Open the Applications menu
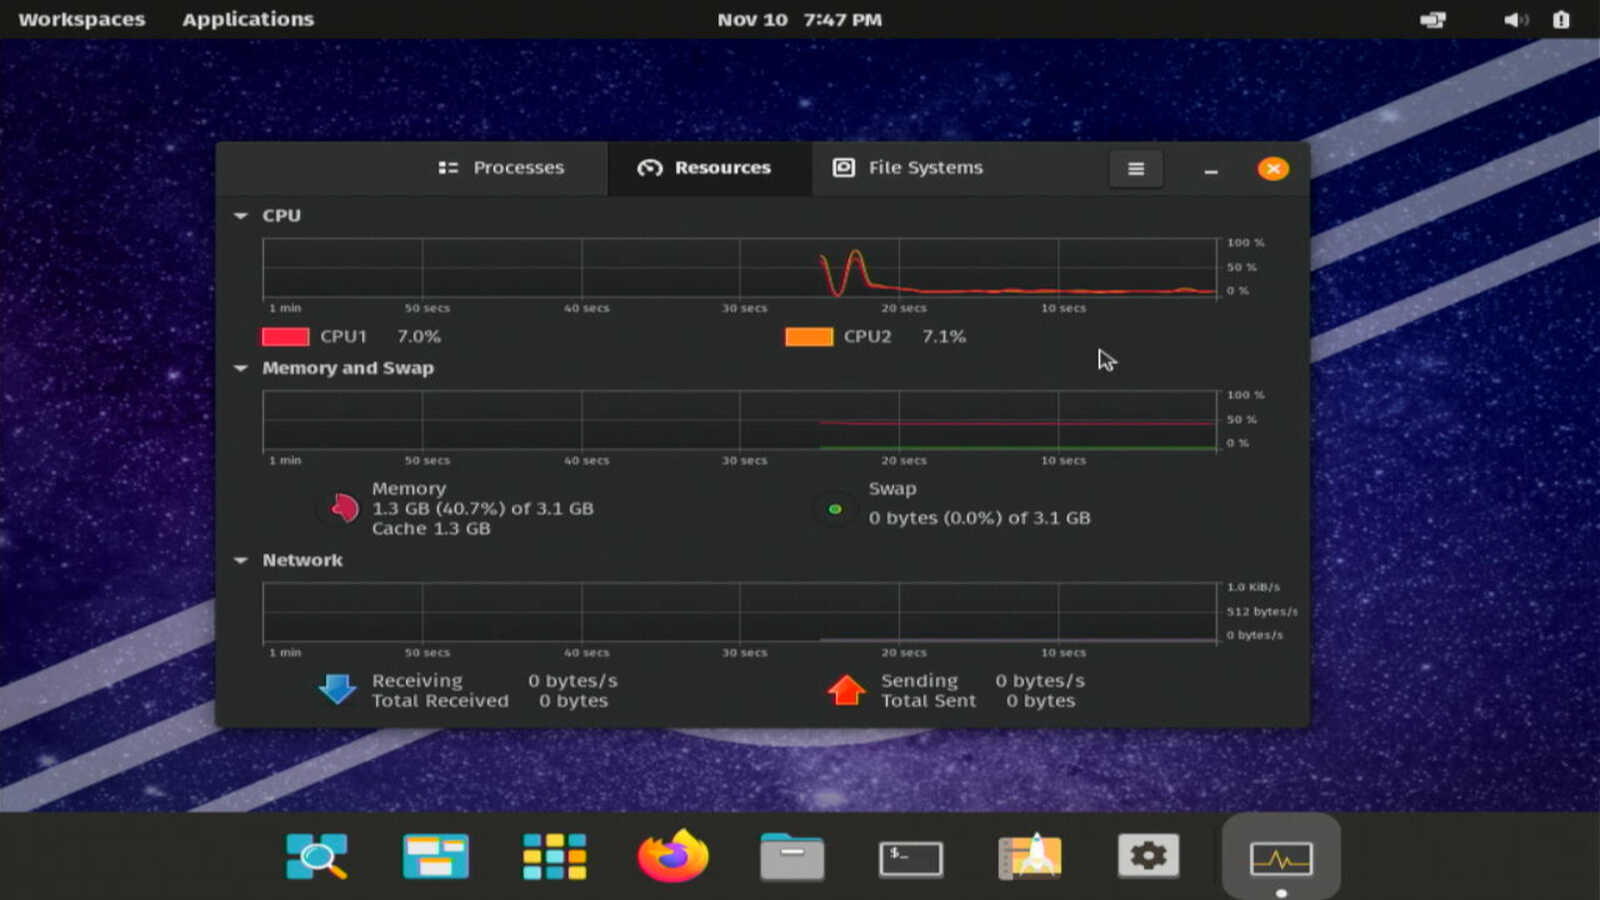Screen dimensions: 1600x900 coord(248,20)
